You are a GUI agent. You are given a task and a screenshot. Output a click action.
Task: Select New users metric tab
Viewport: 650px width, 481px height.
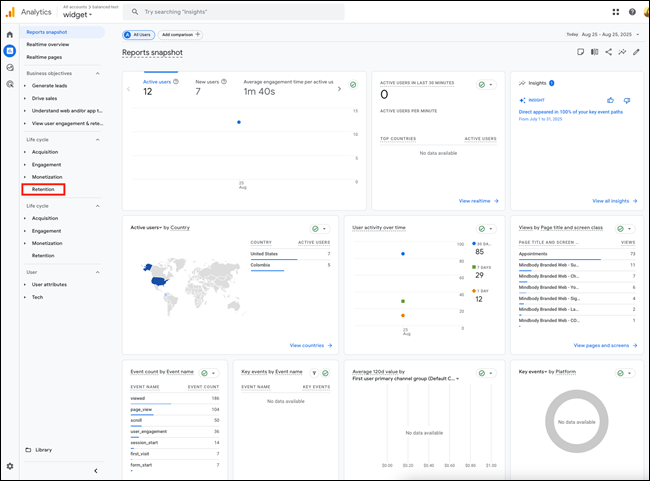coord(211,87)
